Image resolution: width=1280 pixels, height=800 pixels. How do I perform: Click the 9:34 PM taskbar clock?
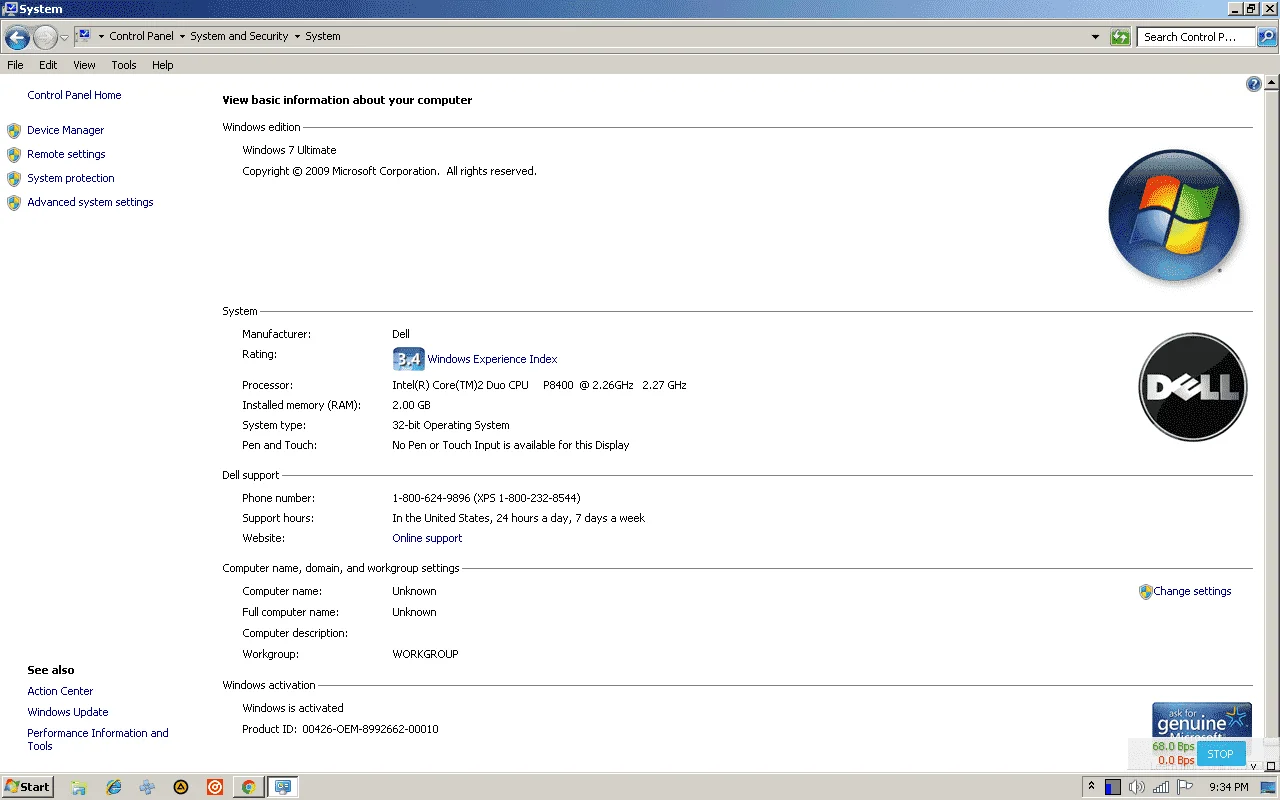tap(1229, 787)
